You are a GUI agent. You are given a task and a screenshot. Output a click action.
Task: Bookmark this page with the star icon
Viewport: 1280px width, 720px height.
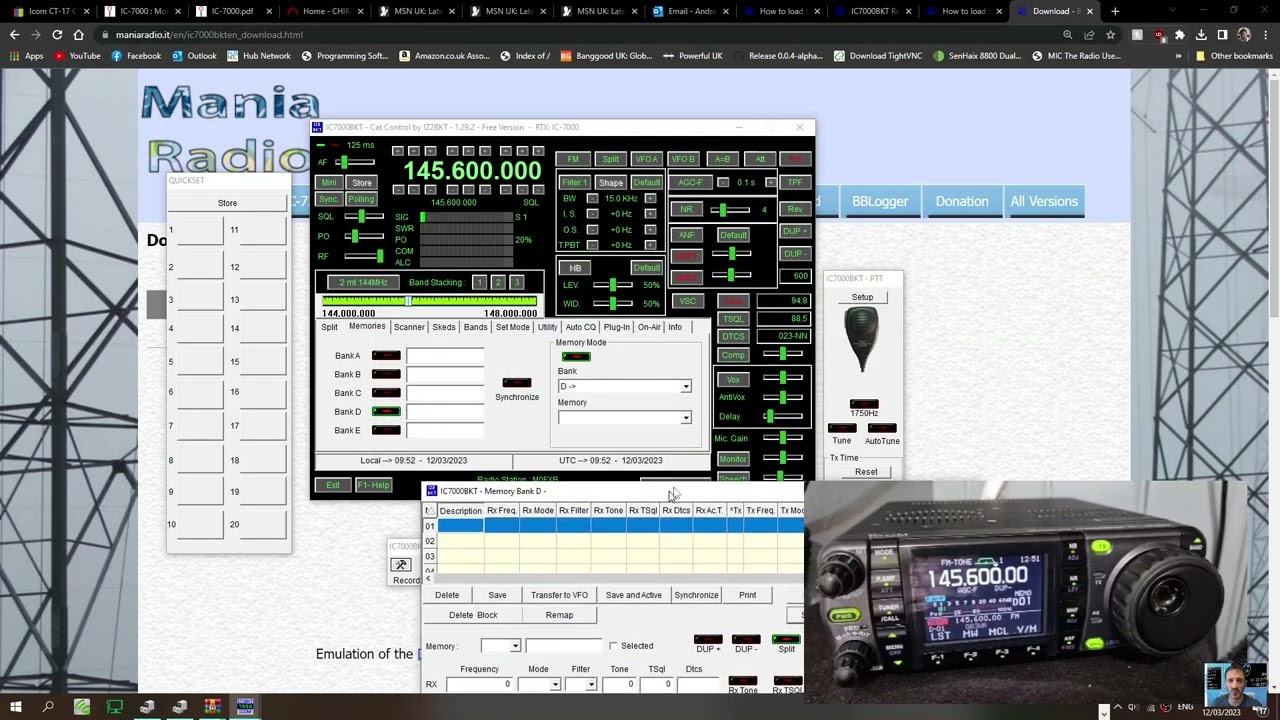(1110, 34)
